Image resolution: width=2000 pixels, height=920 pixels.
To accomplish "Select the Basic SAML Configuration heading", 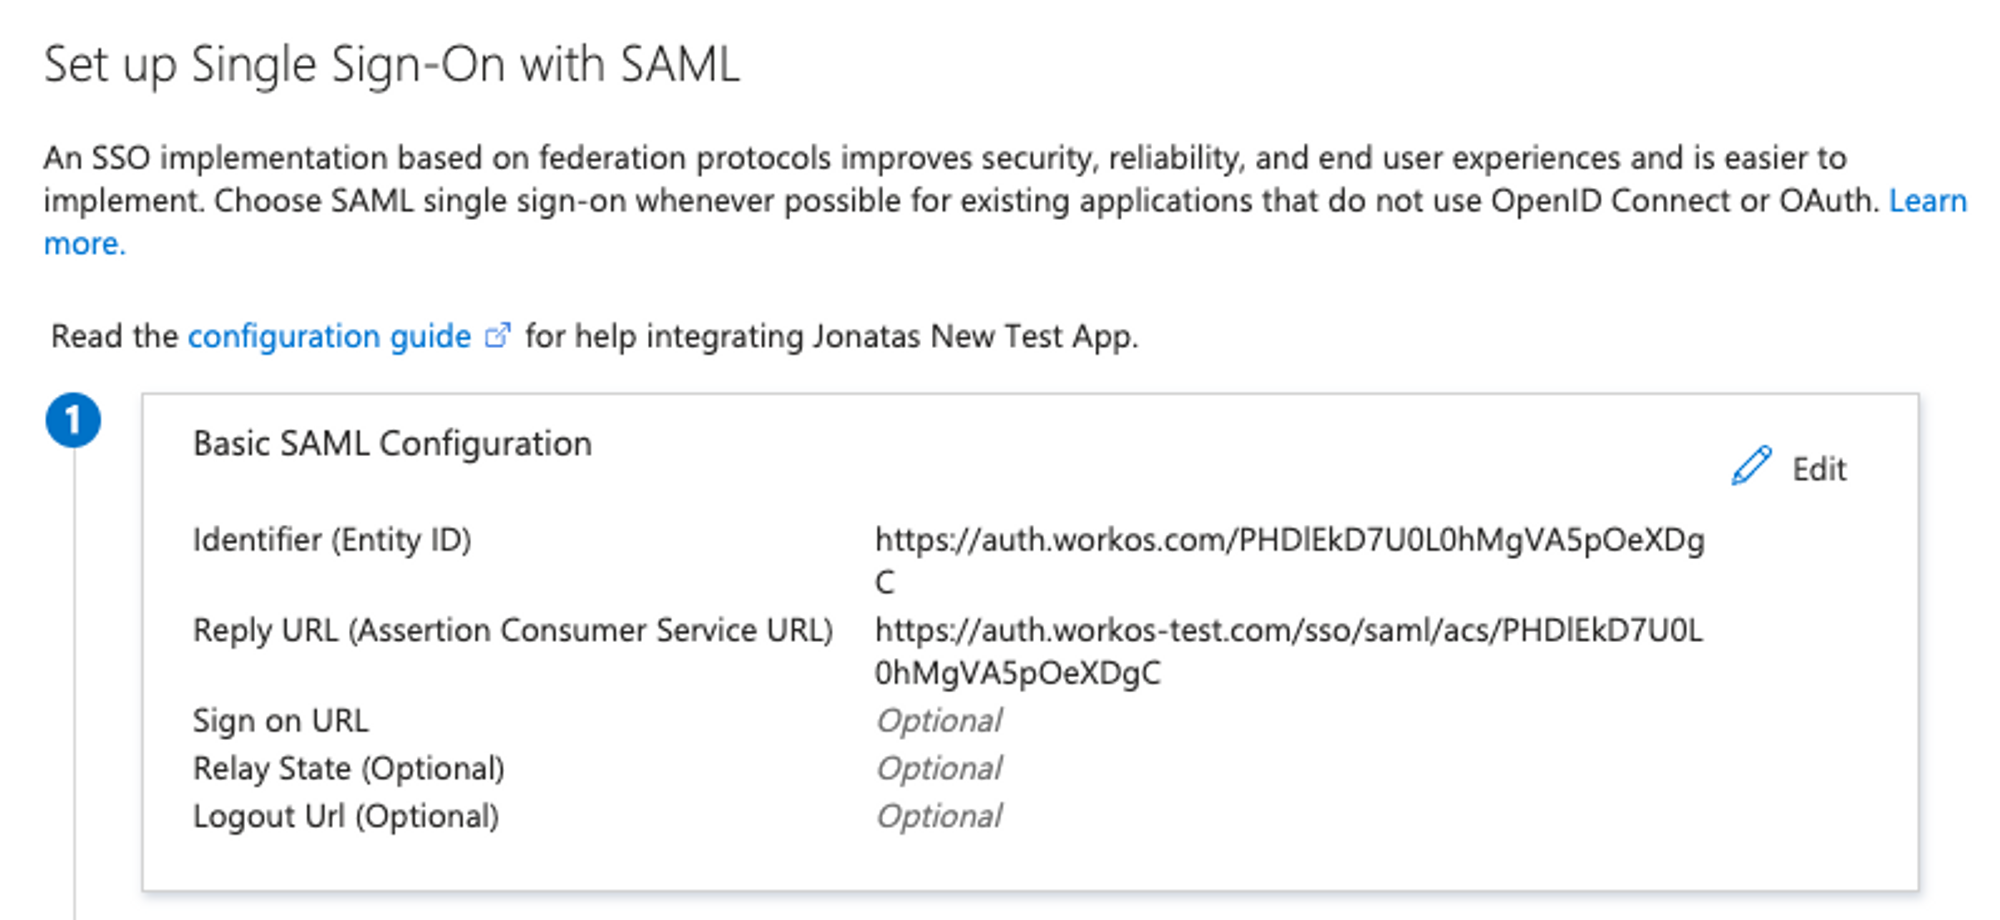I will (x=392, y=441).
